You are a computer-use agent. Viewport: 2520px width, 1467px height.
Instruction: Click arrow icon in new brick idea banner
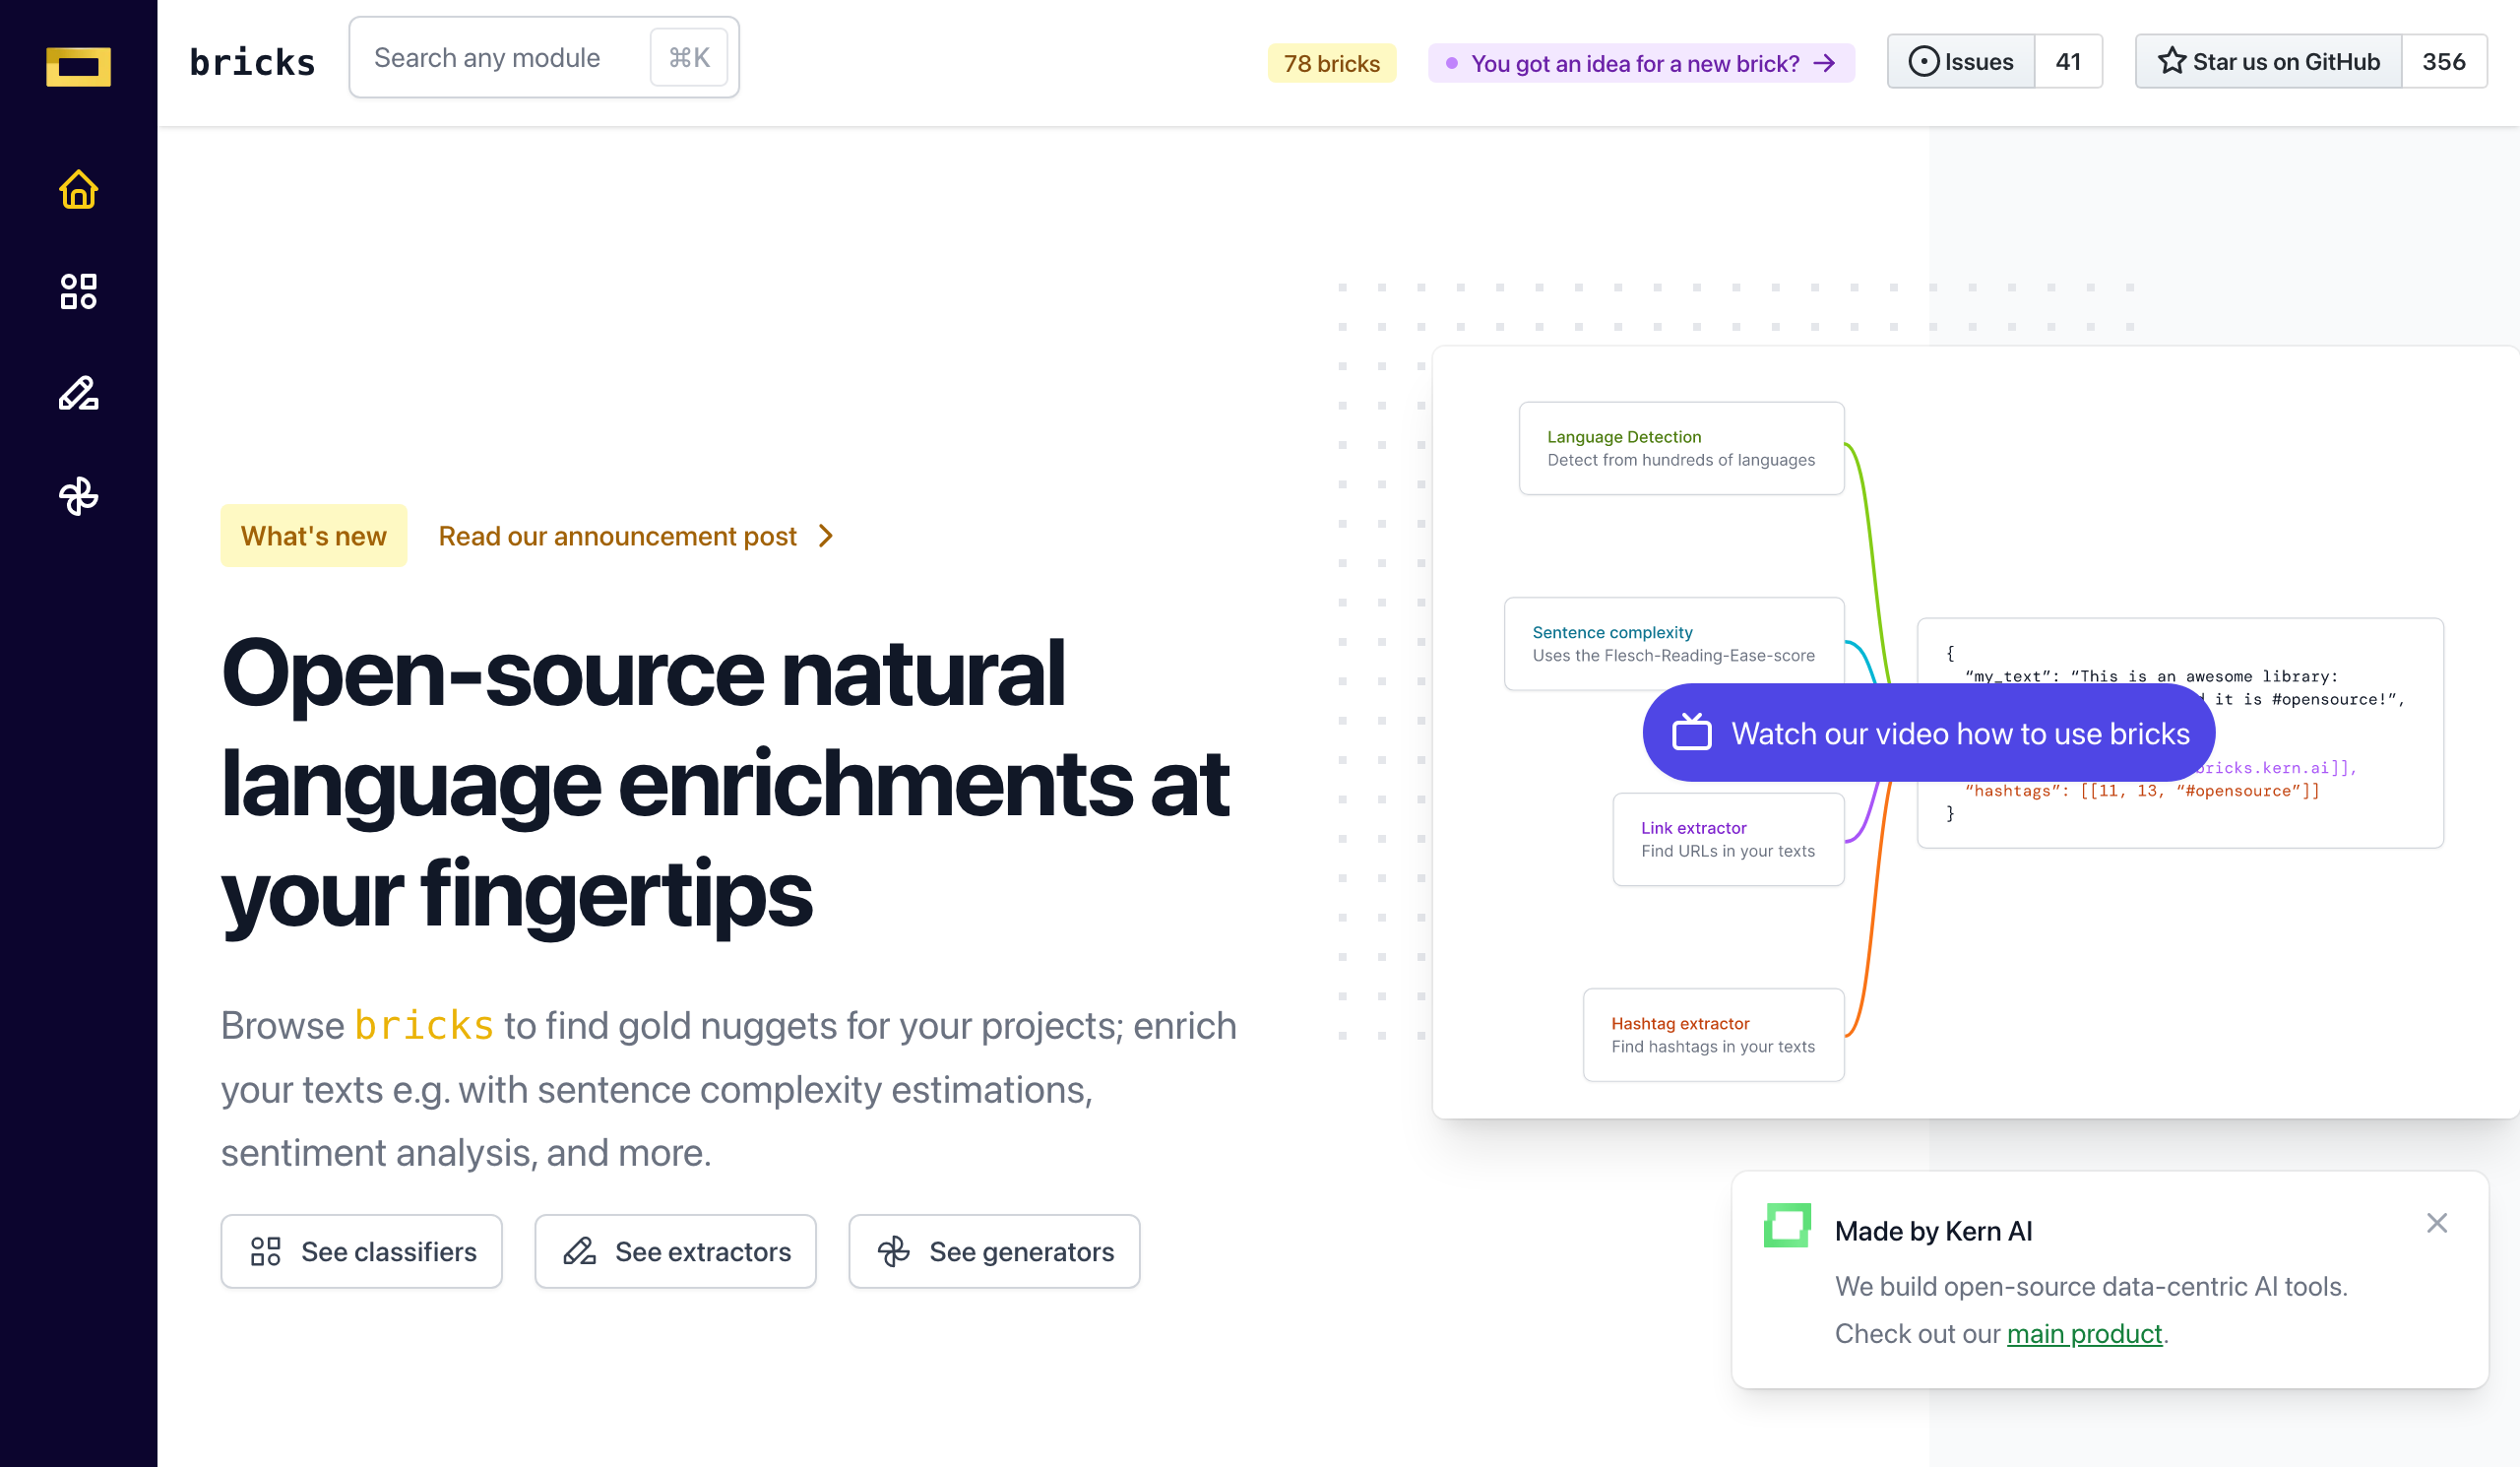(1825, 63)
